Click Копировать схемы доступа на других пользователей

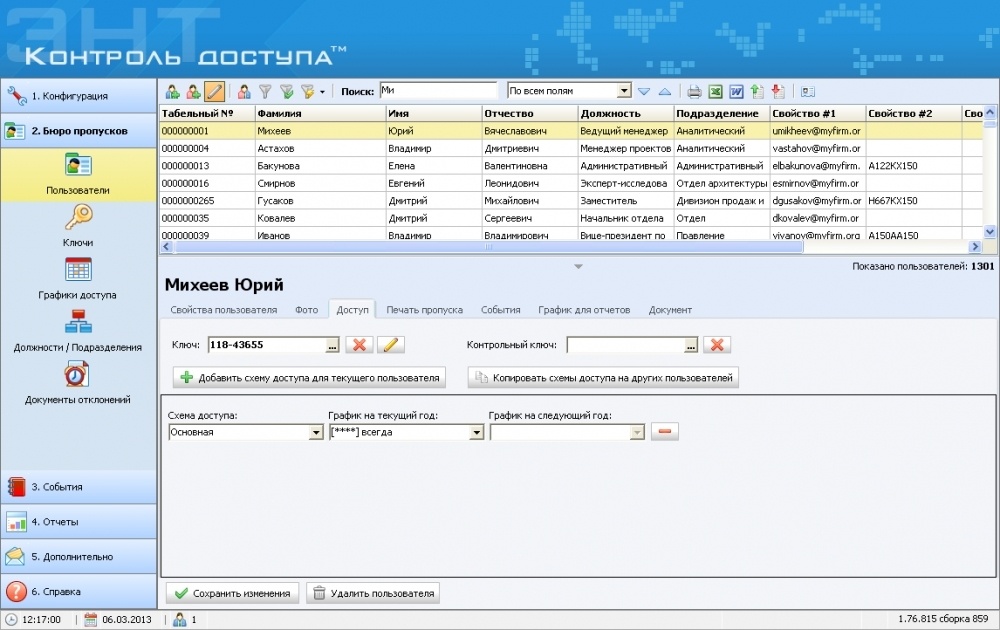603,377
